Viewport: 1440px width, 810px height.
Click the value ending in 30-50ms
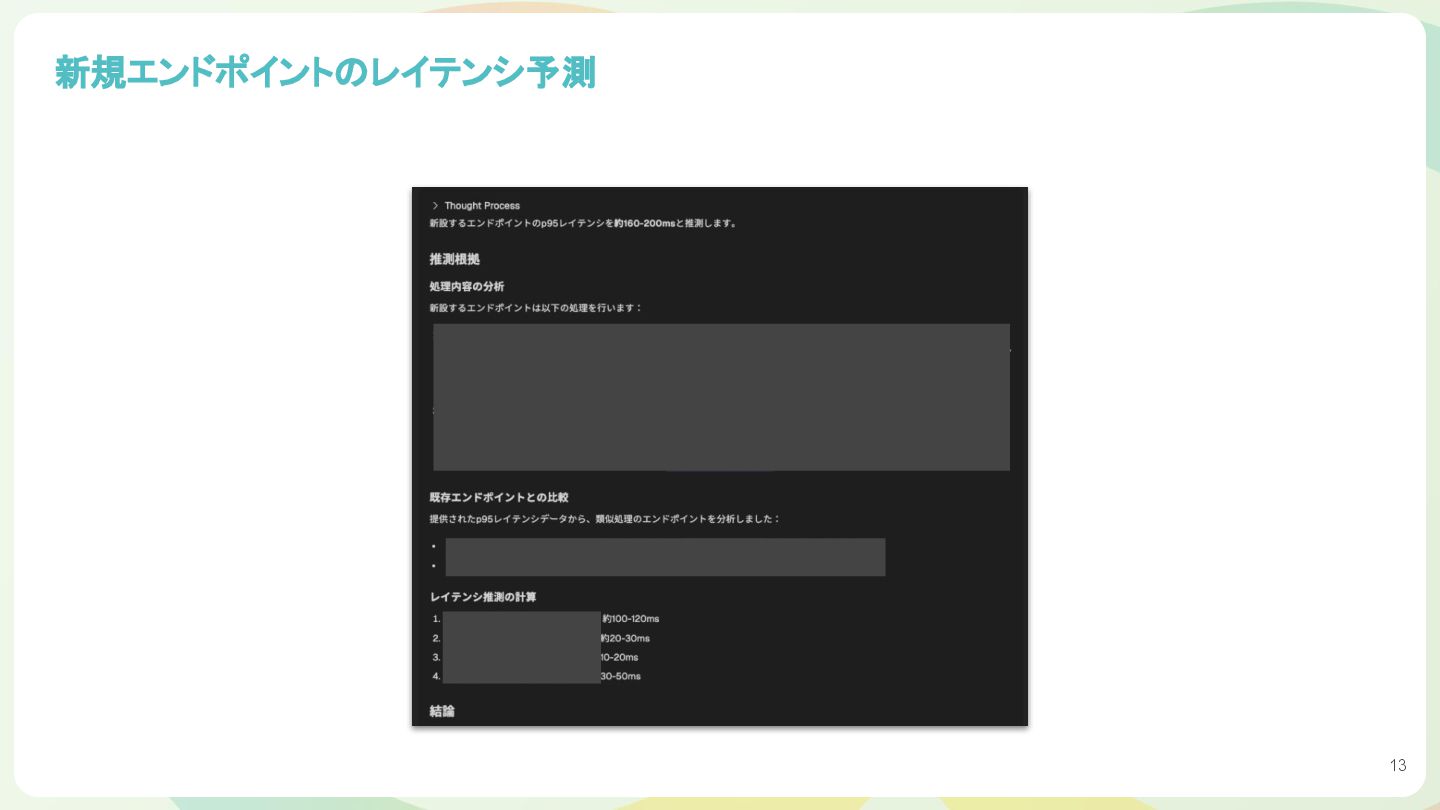click(620, 676)
